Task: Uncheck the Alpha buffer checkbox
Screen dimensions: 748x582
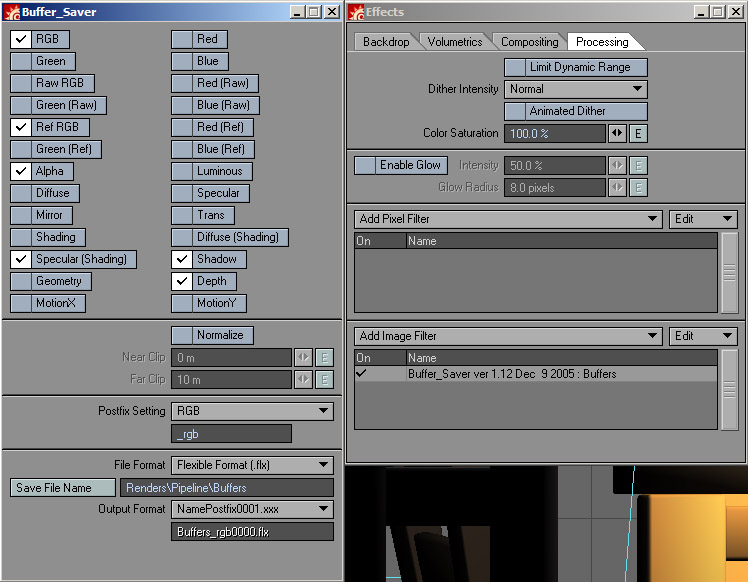Action: [21, 171]
